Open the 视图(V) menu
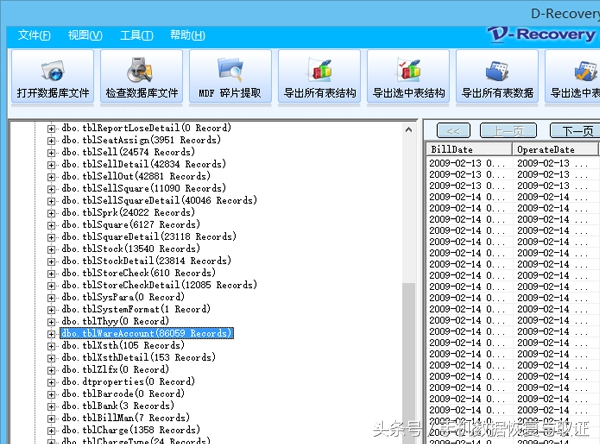The image size is (600, 444). pos(85,36)
